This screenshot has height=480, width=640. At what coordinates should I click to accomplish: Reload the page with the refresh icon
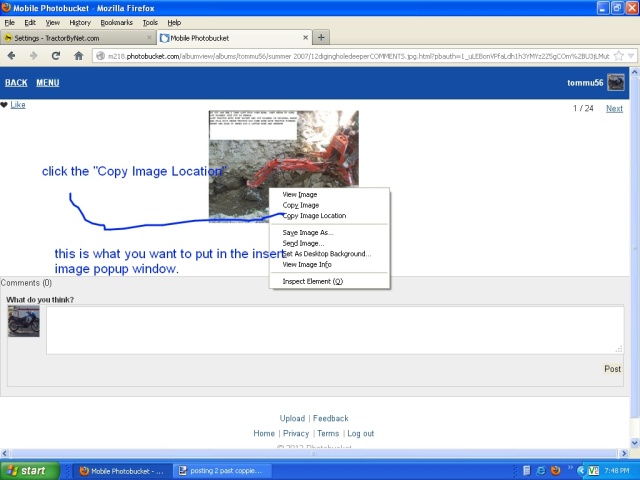pyautogui.click(x=56, y=56)
